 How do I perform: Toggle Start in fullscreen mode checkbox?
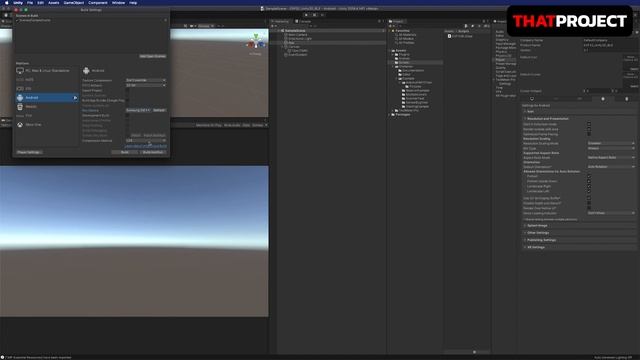tap(589, 124)
